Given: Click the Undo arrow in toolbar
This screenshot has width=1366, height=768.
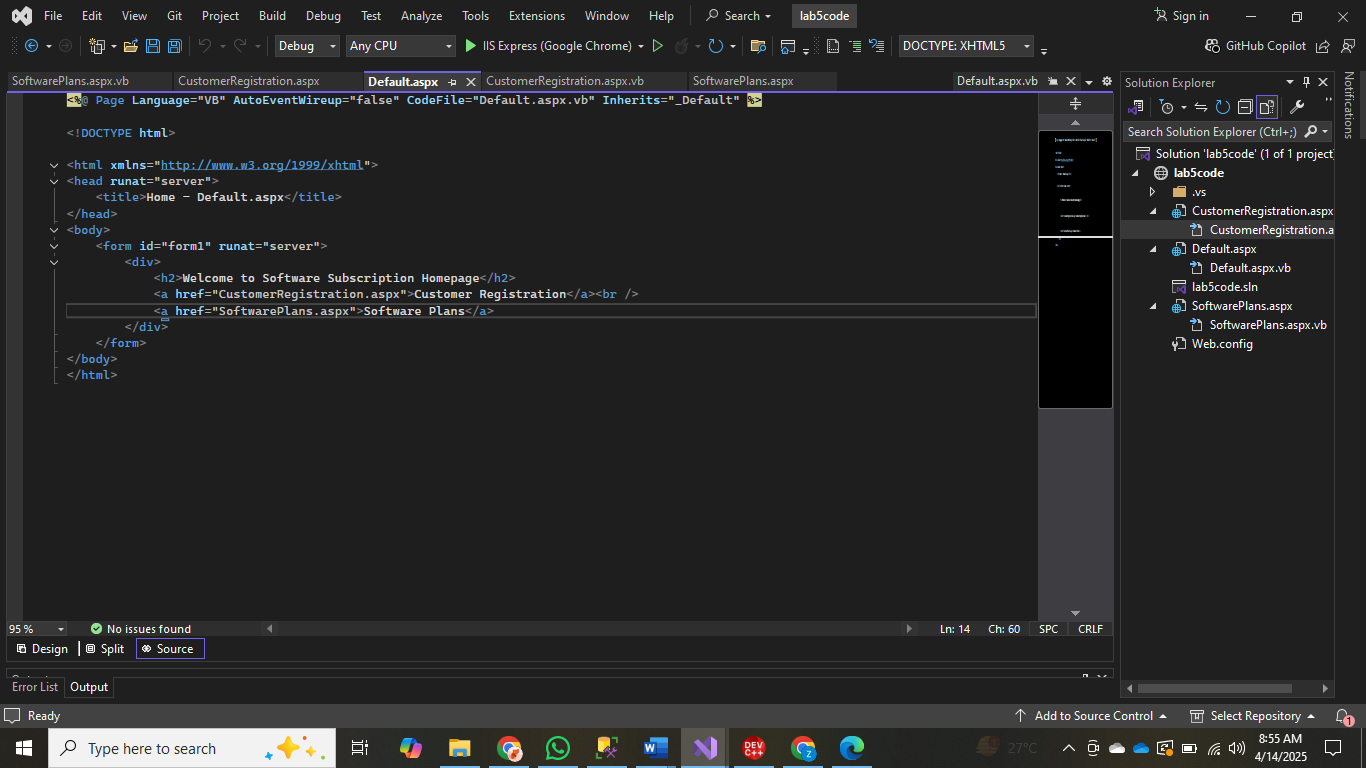Looking at the screenshot, I should click(x=205, y=46).
